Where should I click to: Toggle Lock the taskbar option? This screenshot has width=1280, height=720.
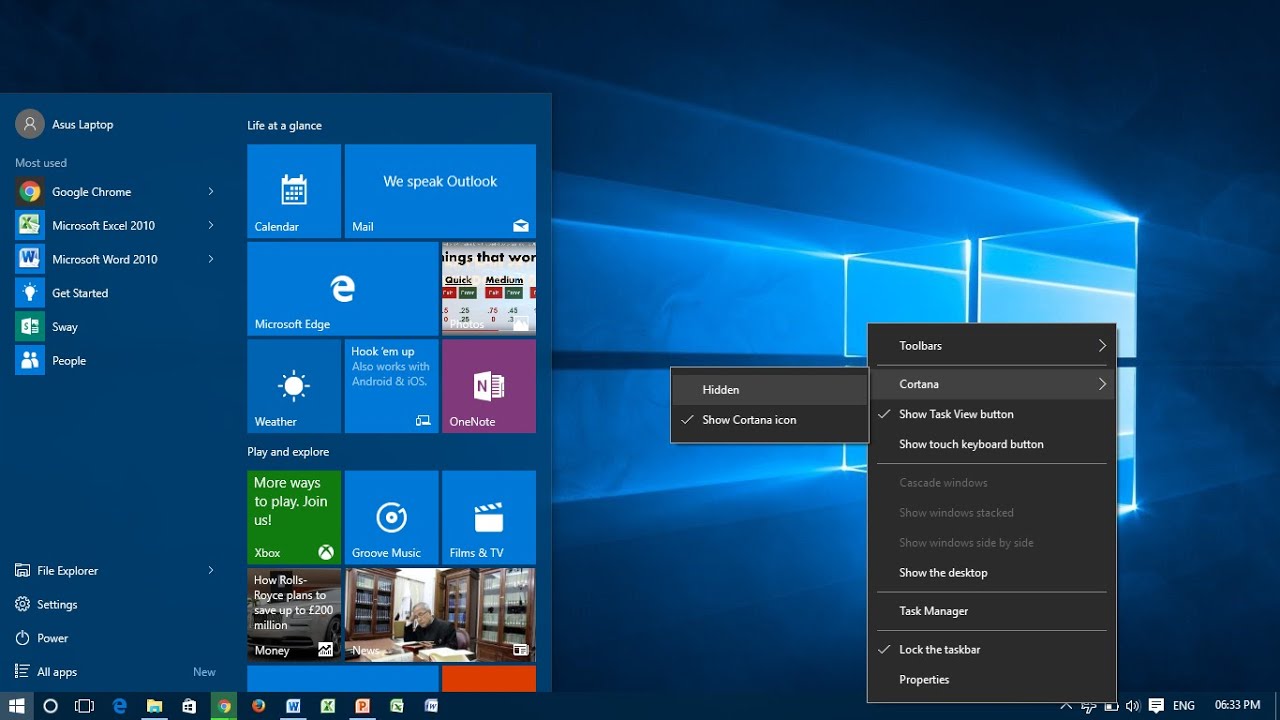(993, 649)
